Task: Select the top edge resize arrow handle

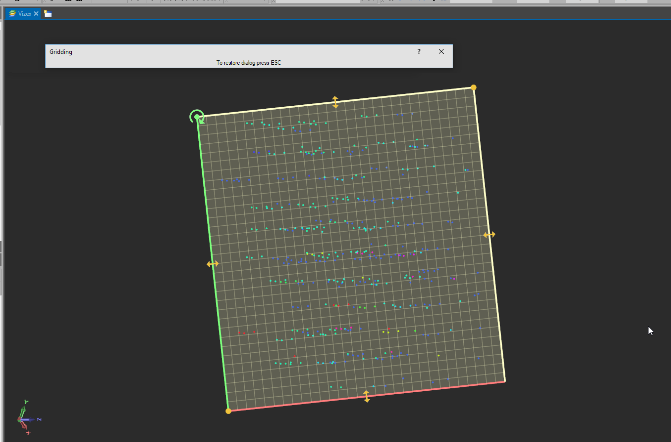Action: click(x=335, y=102)
